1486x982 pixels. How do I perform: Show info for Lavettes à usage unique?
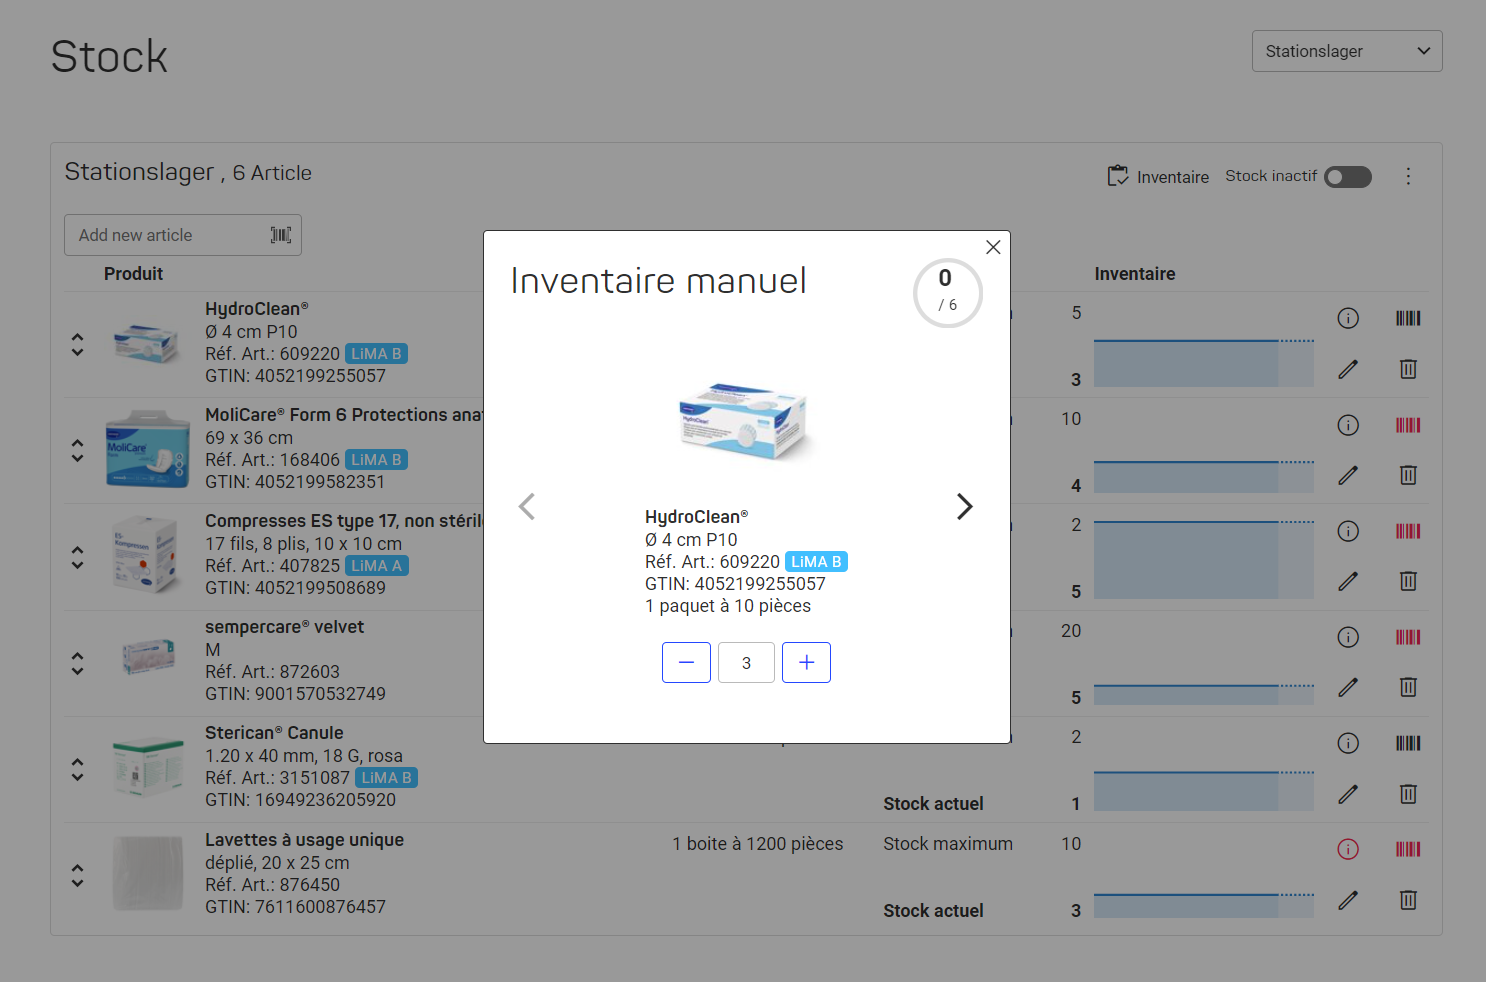(1348, 849)
